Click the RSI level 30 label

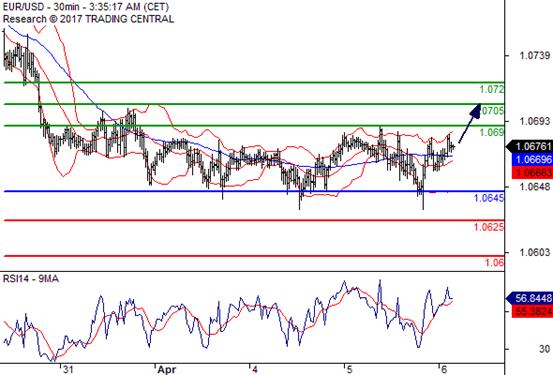(x=544, y=349)
